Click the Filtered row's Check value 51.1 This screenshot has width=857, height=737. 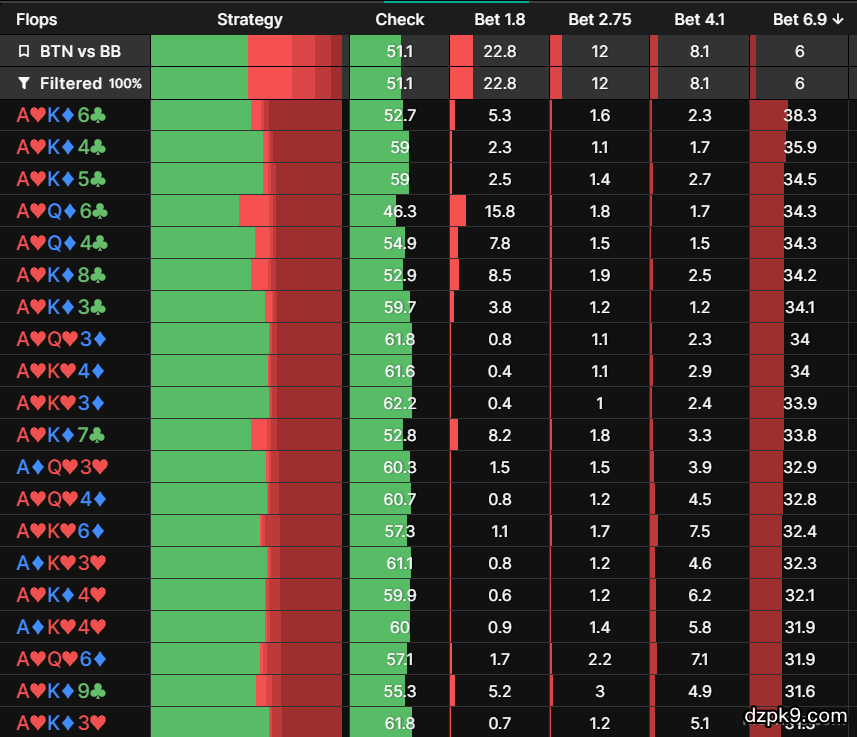399,84
